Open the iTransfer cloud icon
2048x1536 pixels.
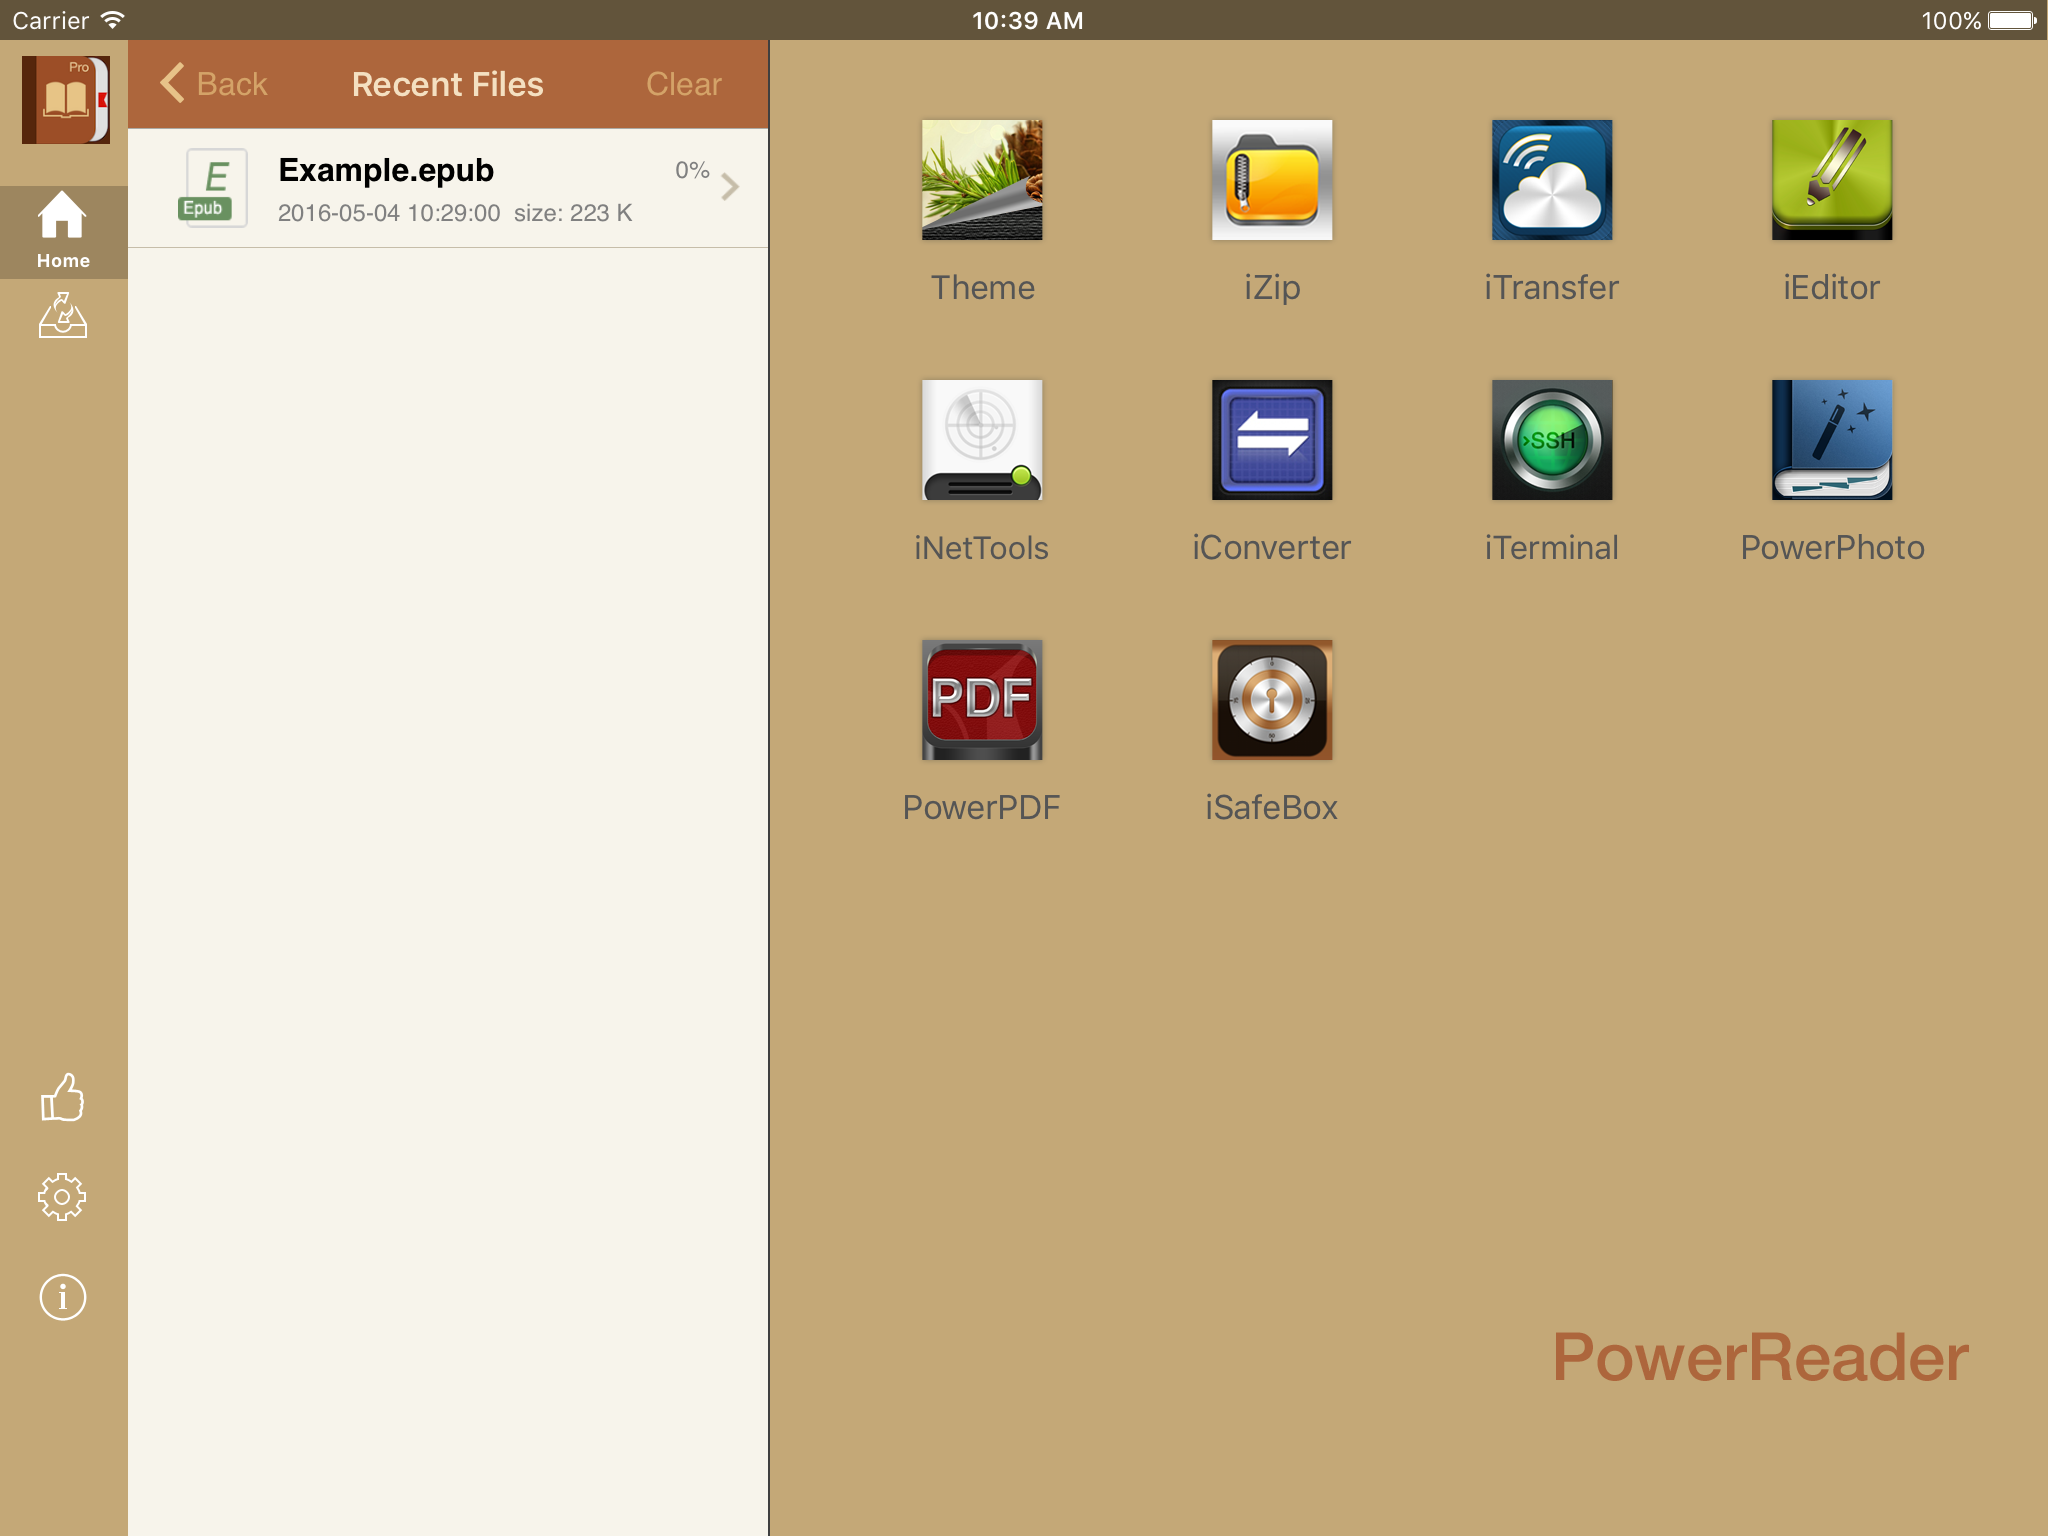(x=1551, y=180)
